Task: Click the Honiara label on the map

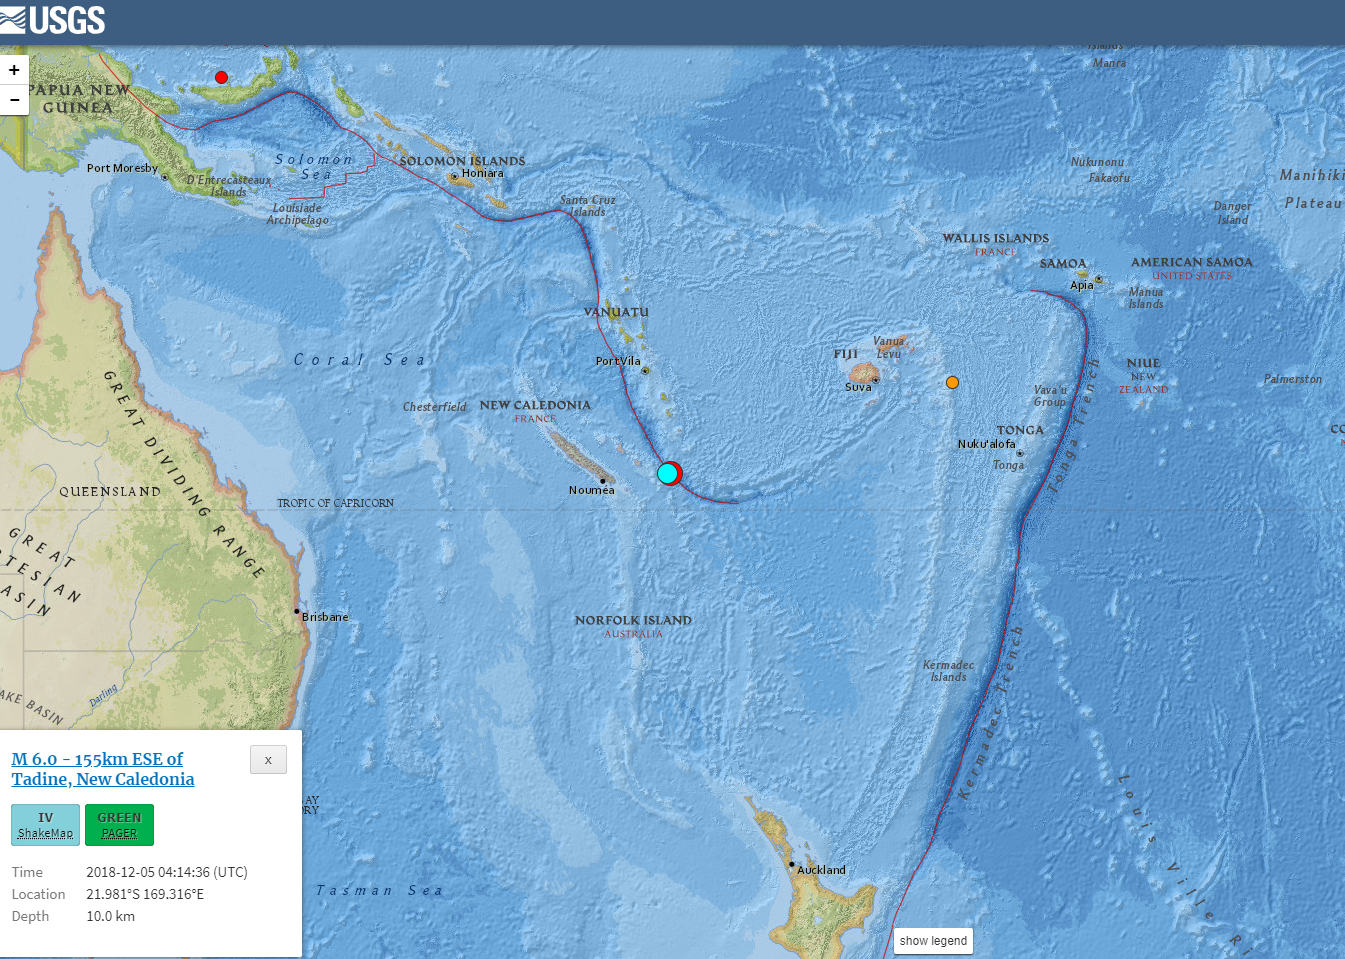Action: [483, 173]
